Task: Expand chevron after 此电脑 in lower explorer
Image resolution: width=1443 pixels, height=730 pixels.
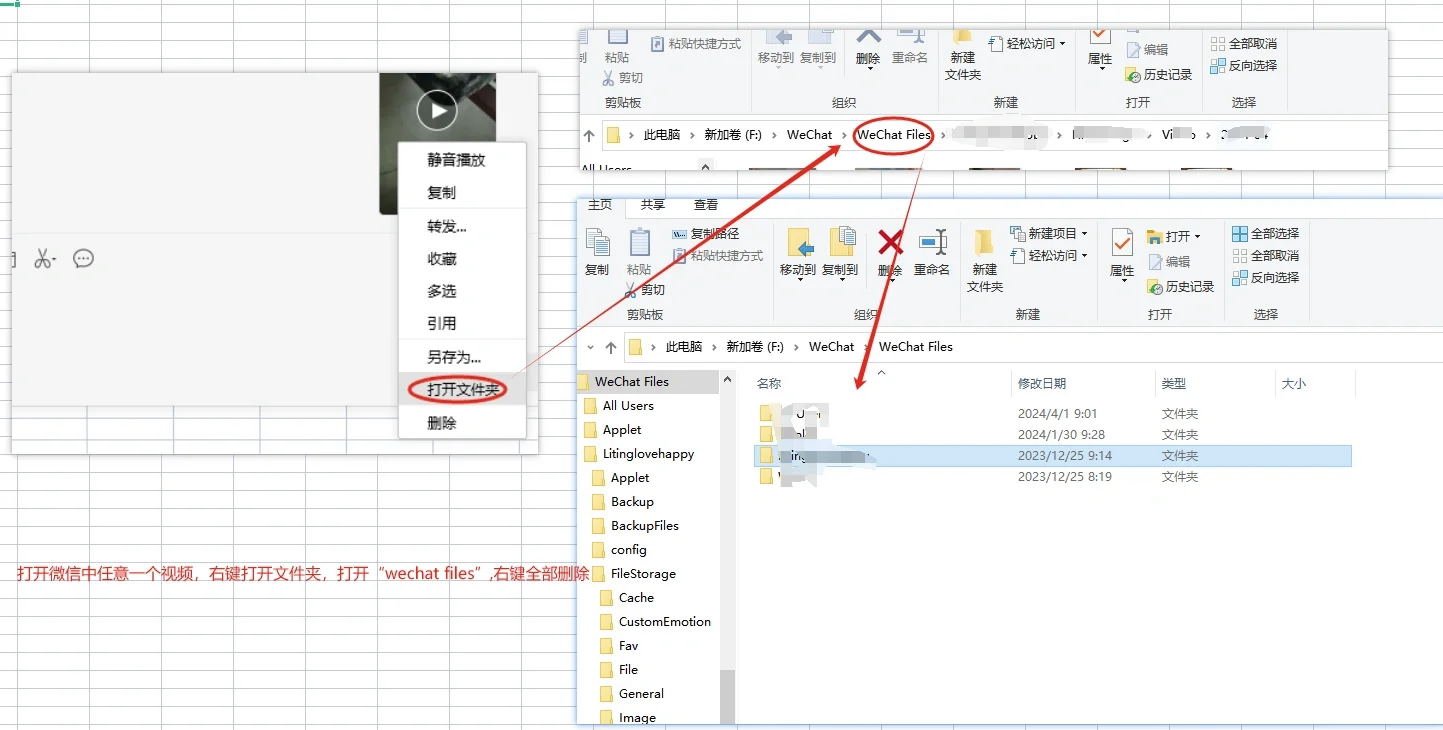Action: tap(715, 347)
